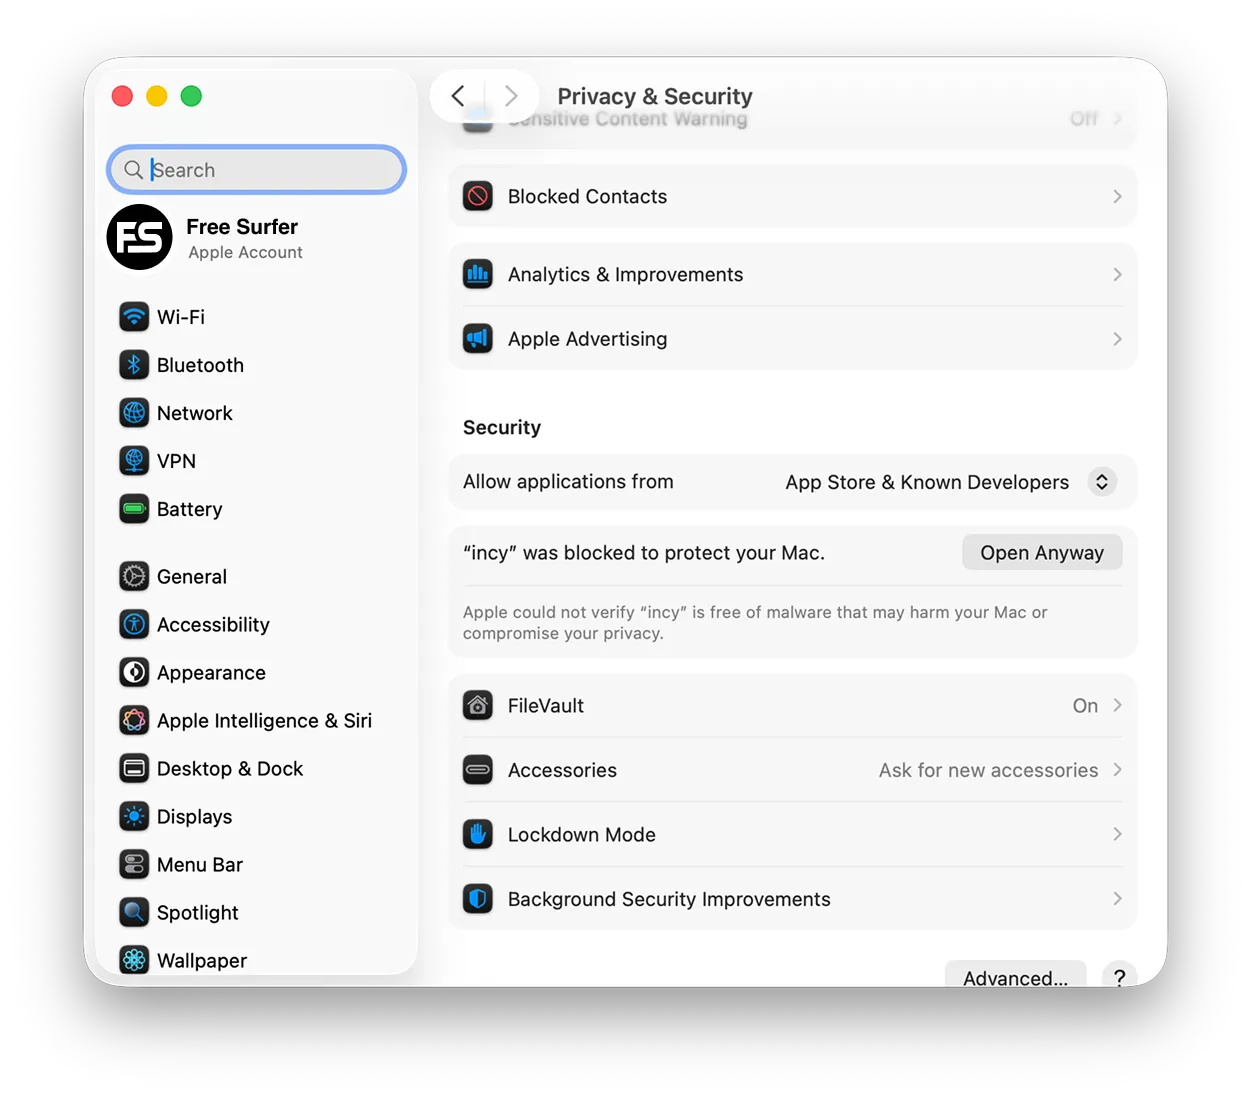1251x1098 pixels.
Task: Expand the Accessories row chevron
Action: click(x=1117, y=770)
